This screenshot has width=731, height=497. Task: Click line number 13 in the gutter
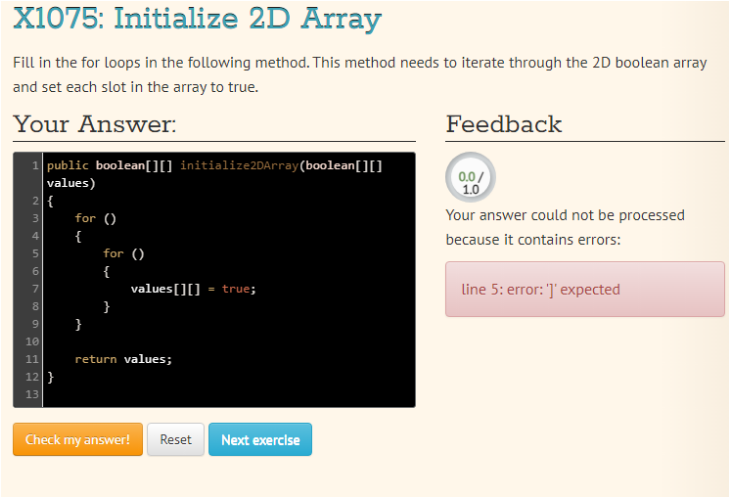[32, 394]
